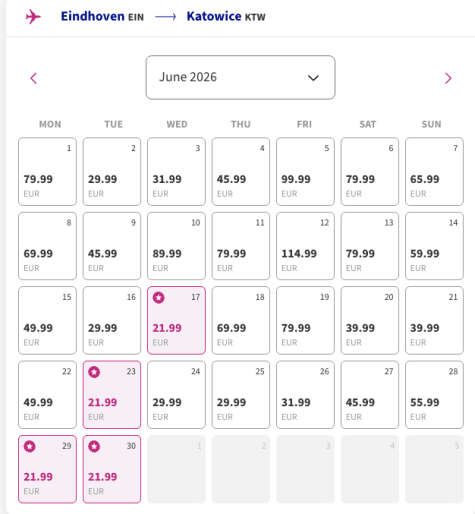Click the star badge on June 30

tap(94, 446)
